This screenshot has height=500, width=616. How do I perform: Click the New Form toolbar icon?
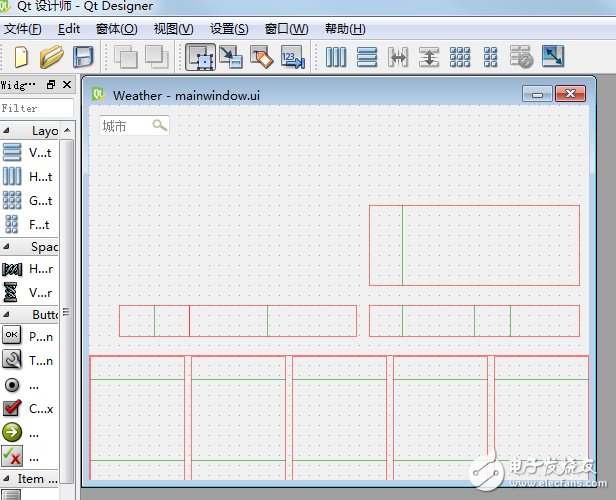(x=21, y=57)
